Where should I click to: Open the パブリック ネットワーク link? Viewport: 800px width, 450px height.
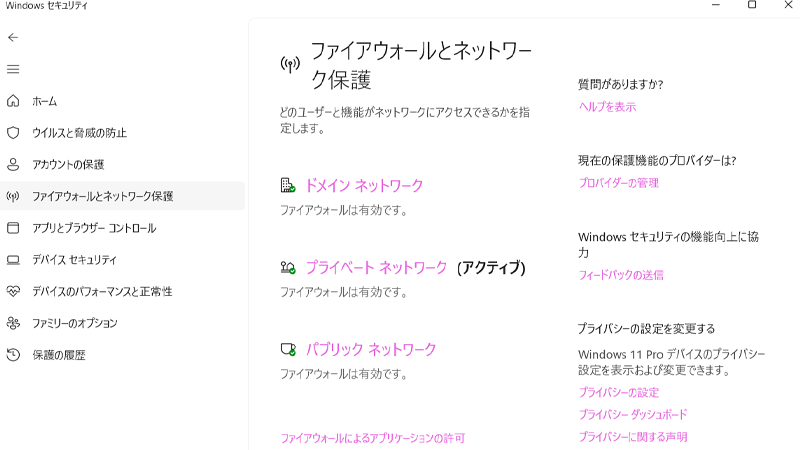pos(370,349)
